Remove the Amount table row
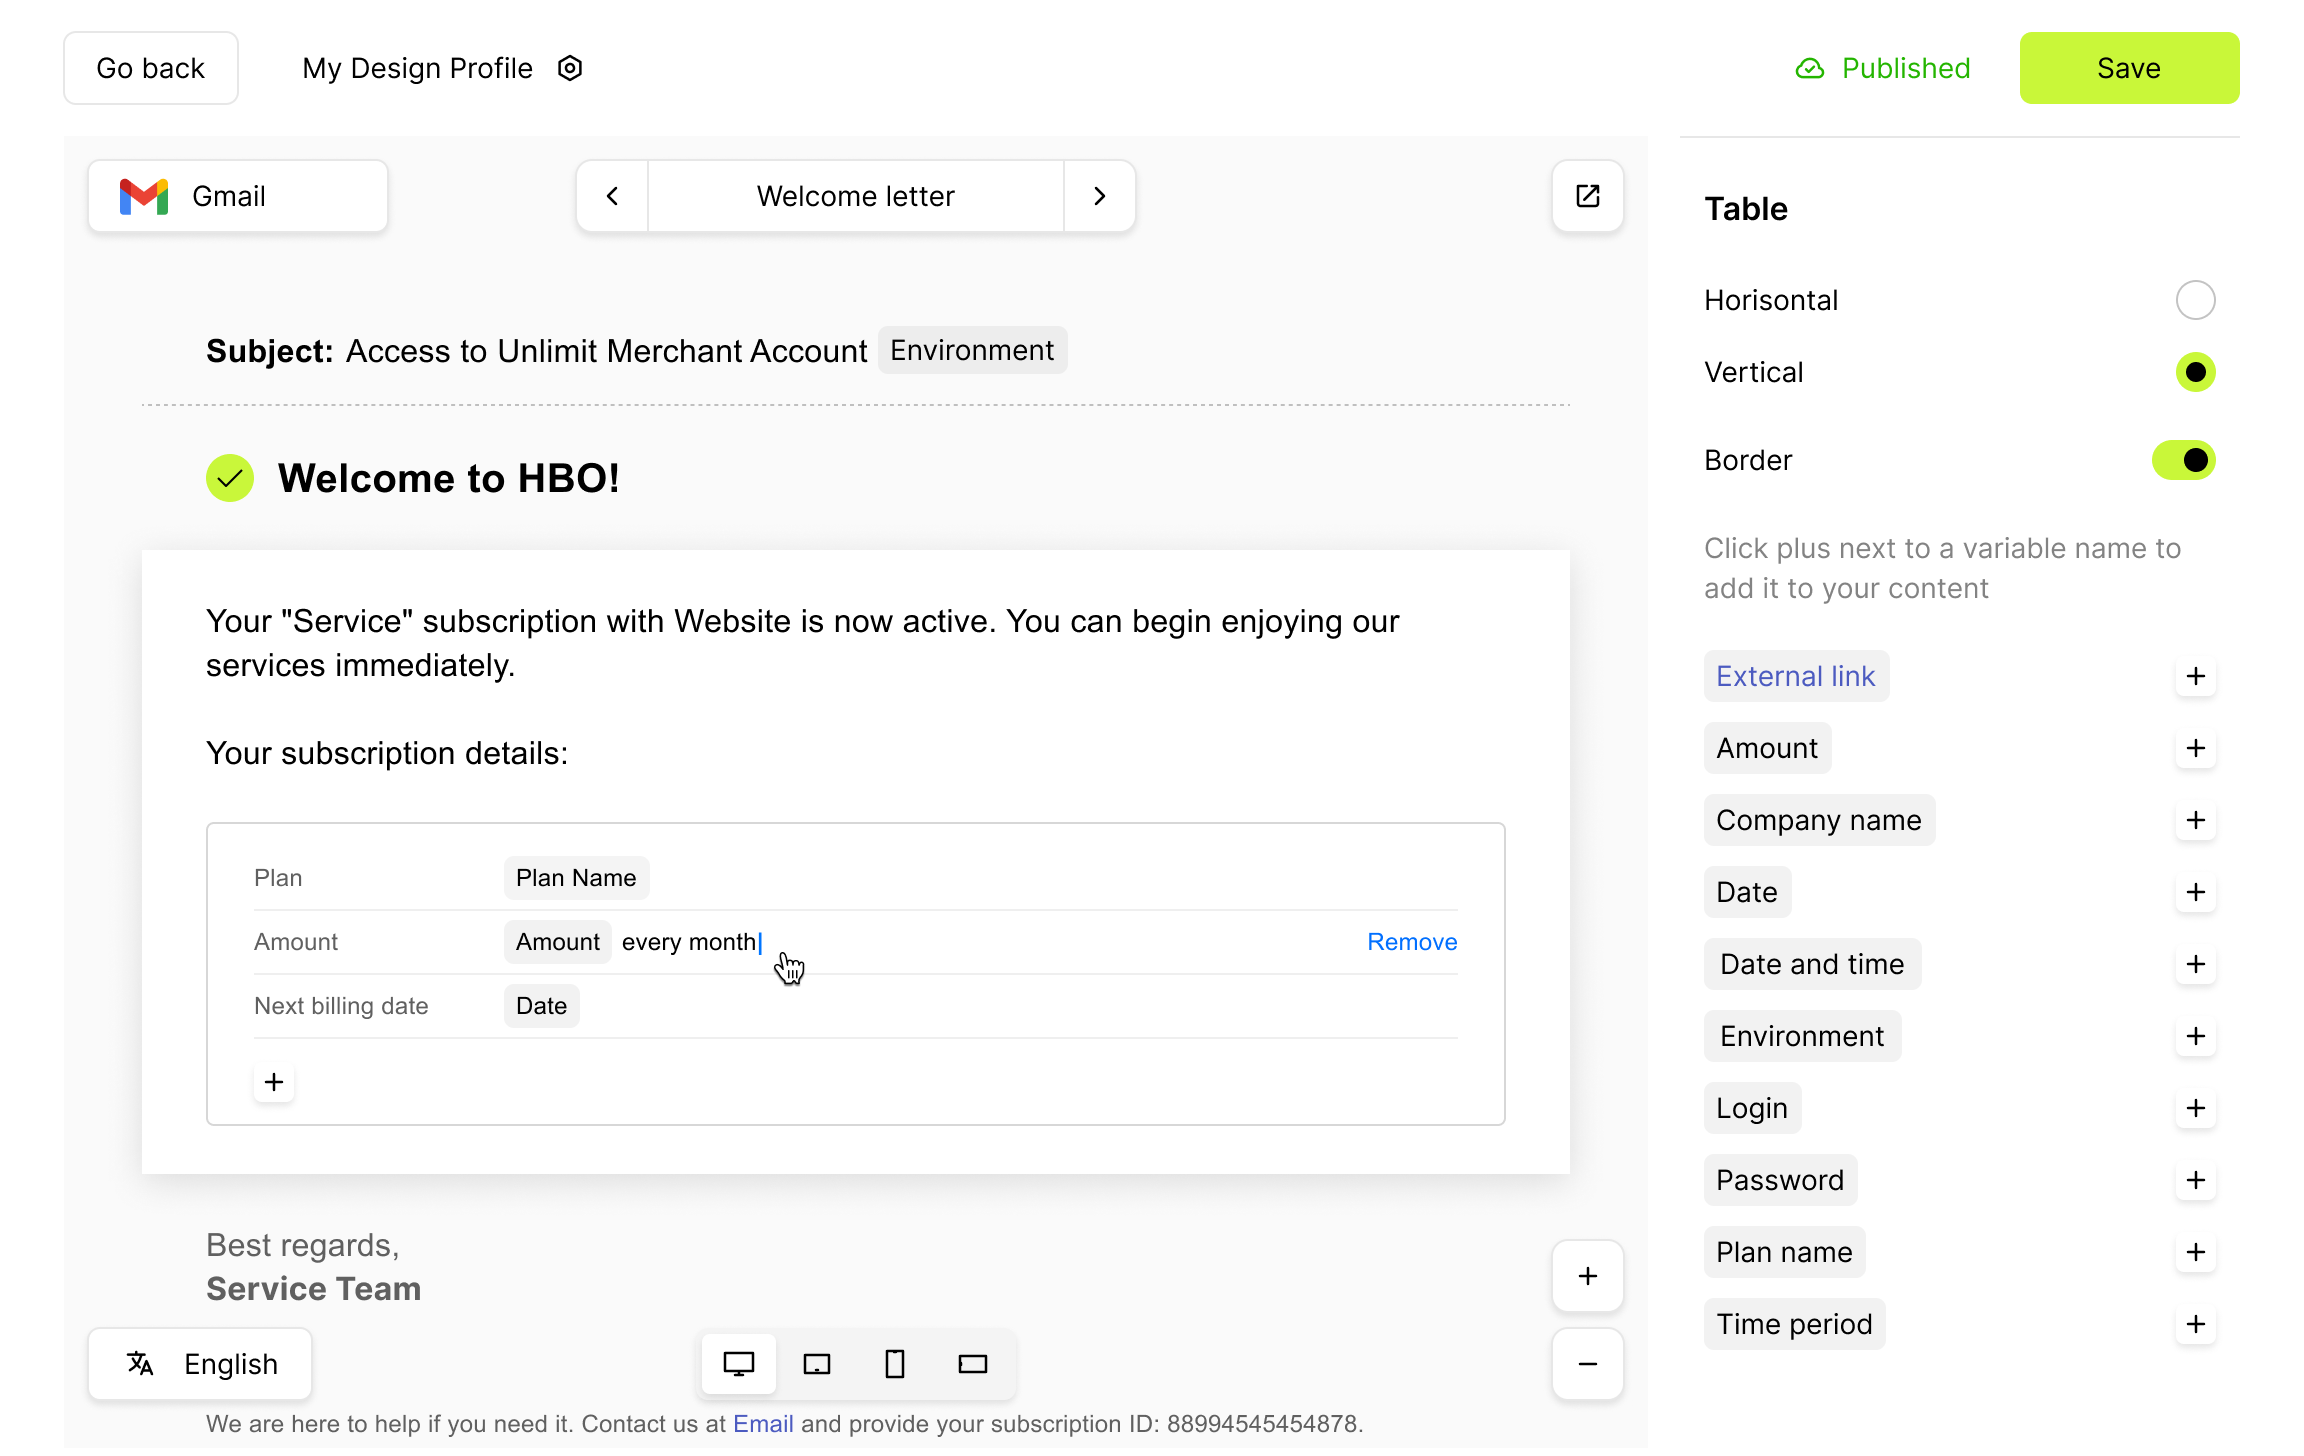Screen dimensions: 2304x1456 1412,942
